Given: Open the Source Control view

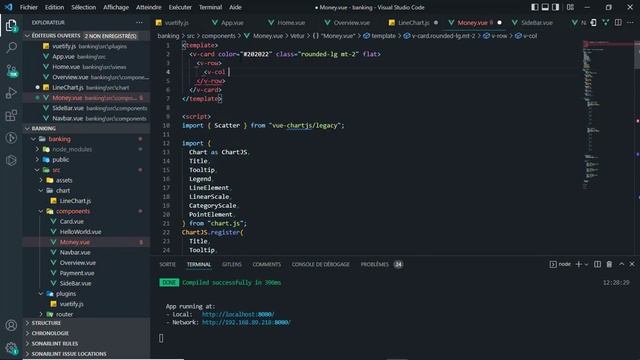Looking at the screenshot, I should tap(11, 71).
